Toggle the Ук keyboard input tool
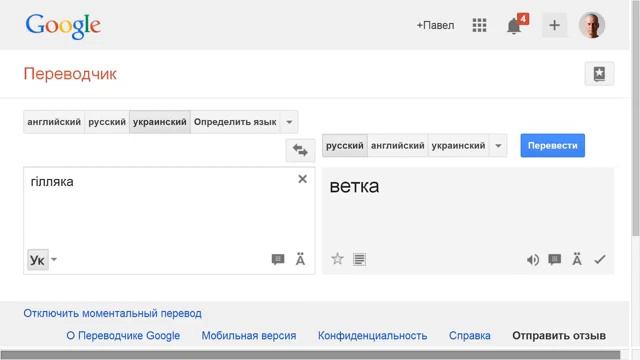Viewport: 640px width, 360px height. coord(38,260)
